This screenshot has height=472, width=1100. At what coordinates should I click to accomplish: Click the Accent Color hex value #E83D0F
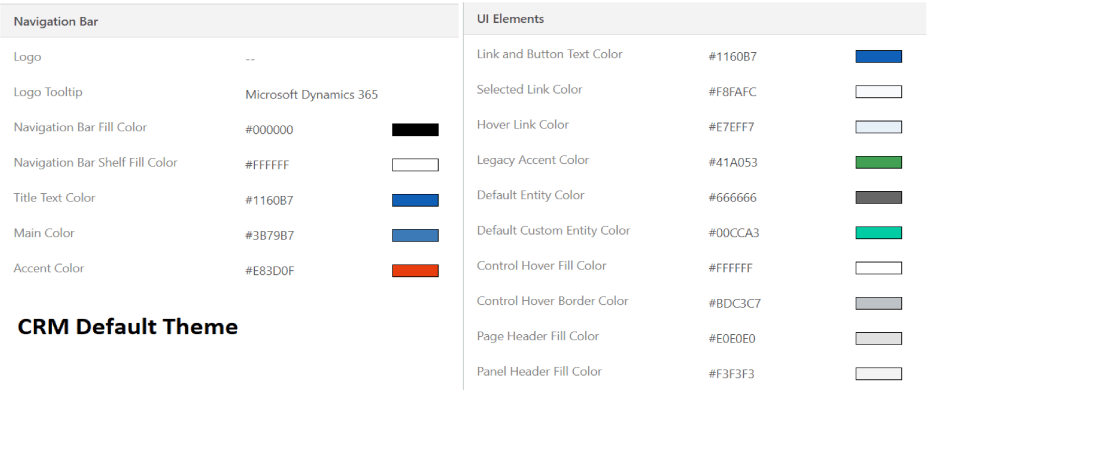click(270, 271)
